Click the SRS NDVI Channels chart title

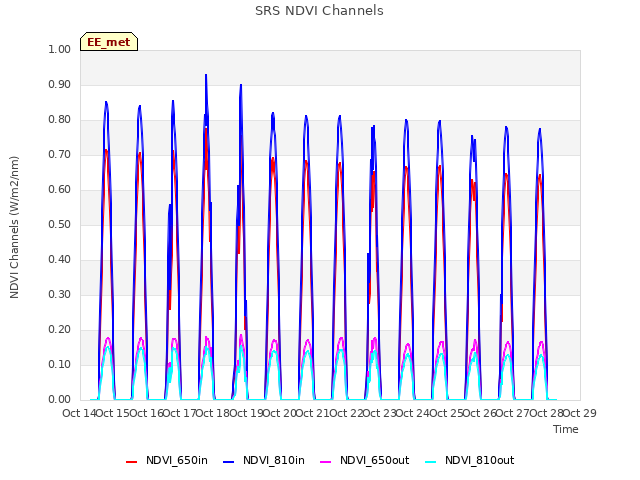(319, 11)
